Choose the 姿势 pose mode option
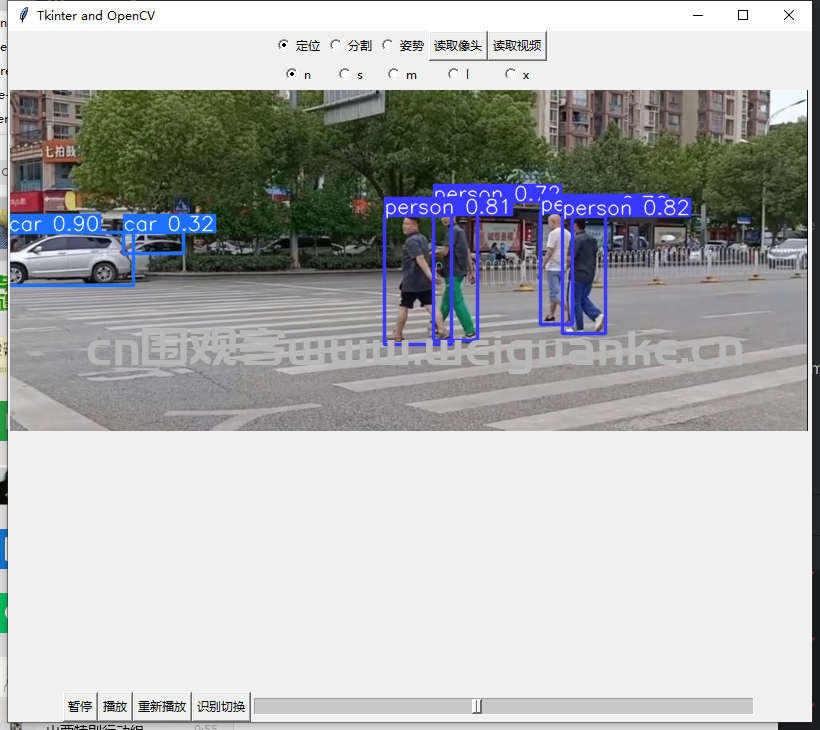The height and width of the screenshot is (730, 820). (388, 45)
